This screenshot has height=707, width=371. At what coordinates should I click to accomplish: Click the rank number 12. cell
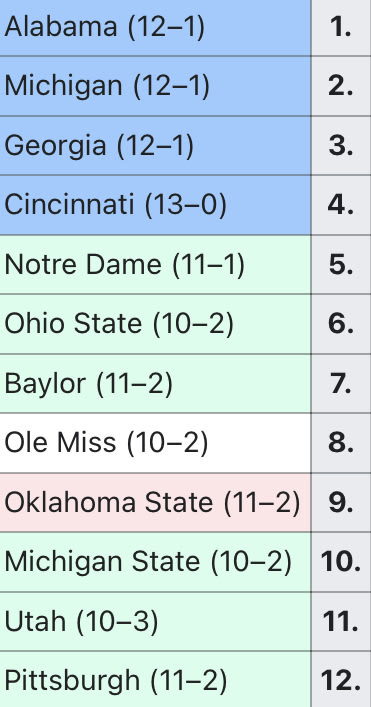point(341,679)
